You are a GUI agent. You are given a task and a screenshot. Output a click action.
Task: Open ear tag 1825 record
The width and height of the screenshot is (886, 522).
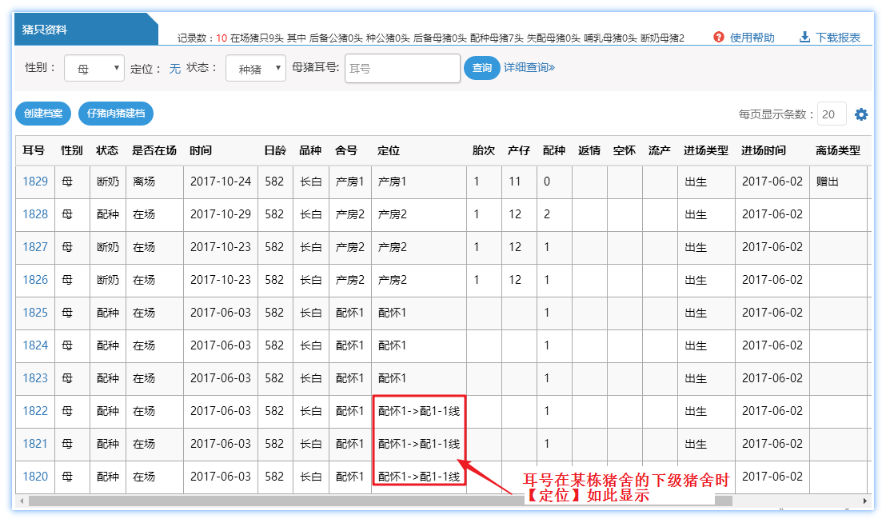click(x=35, y=313)
